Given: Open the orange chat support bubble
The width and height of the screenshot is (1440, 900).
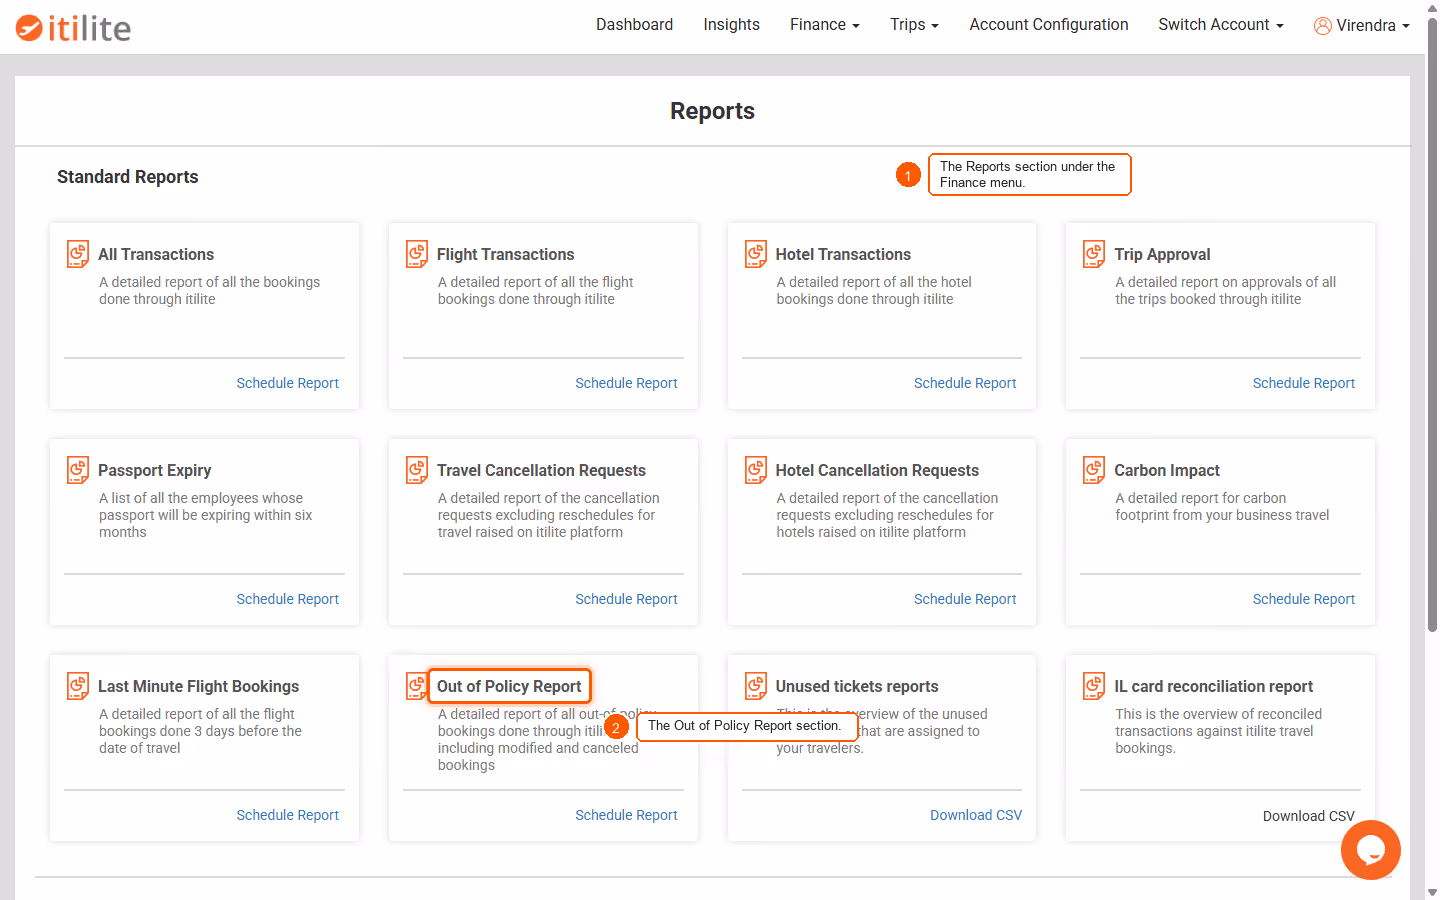Looking at the screenshot, I should coord(1370,850).
